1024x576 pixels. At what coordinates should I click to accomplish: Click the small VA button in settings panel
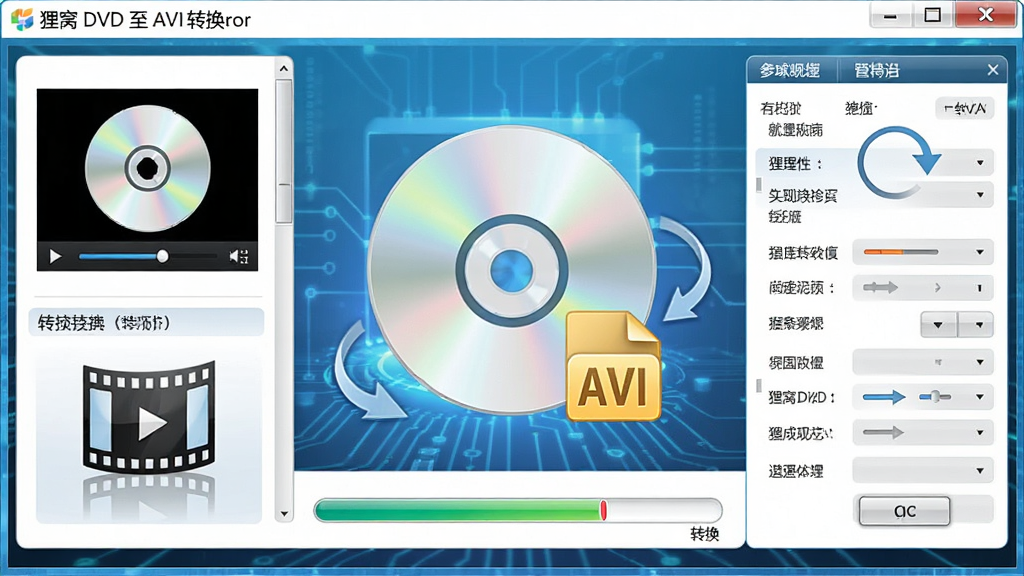[x=965, y=108]
